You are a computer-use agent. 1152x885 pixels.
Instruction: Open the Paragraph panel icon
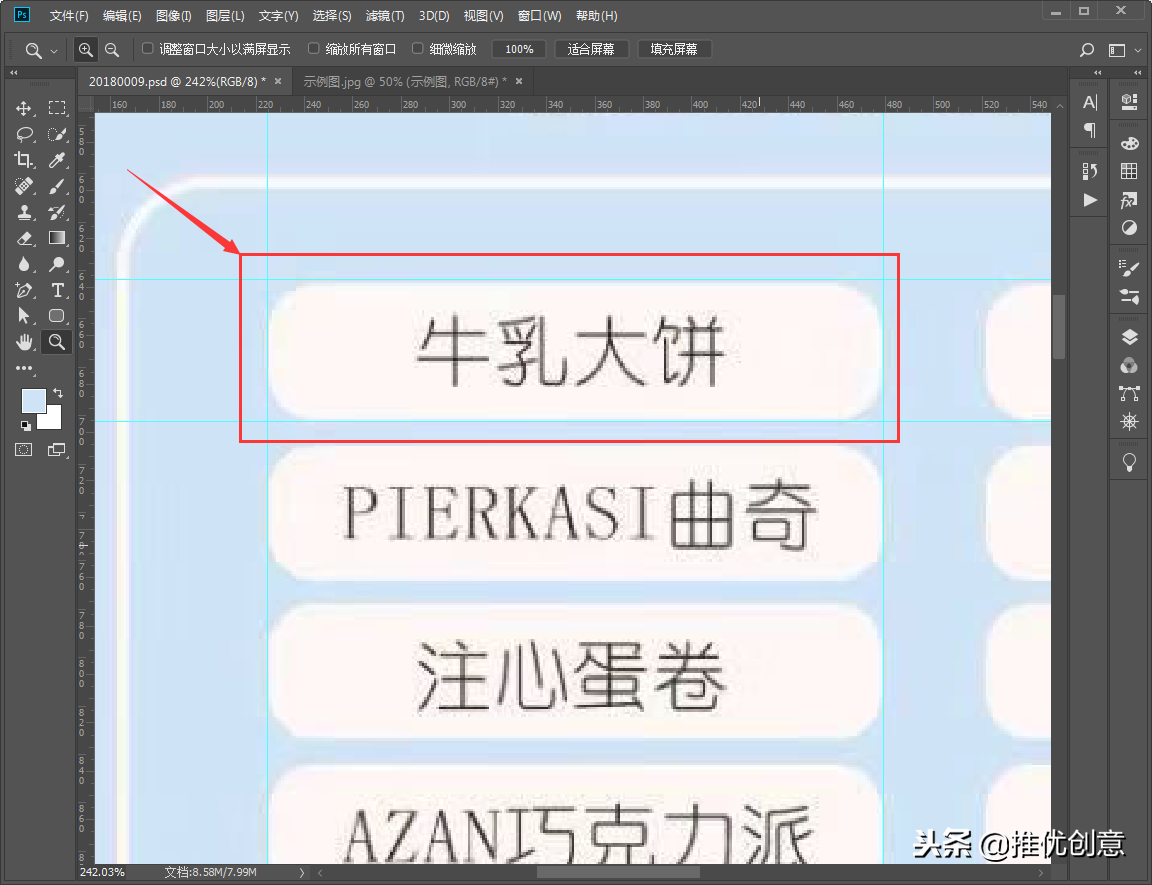(x=1090, y=130)
